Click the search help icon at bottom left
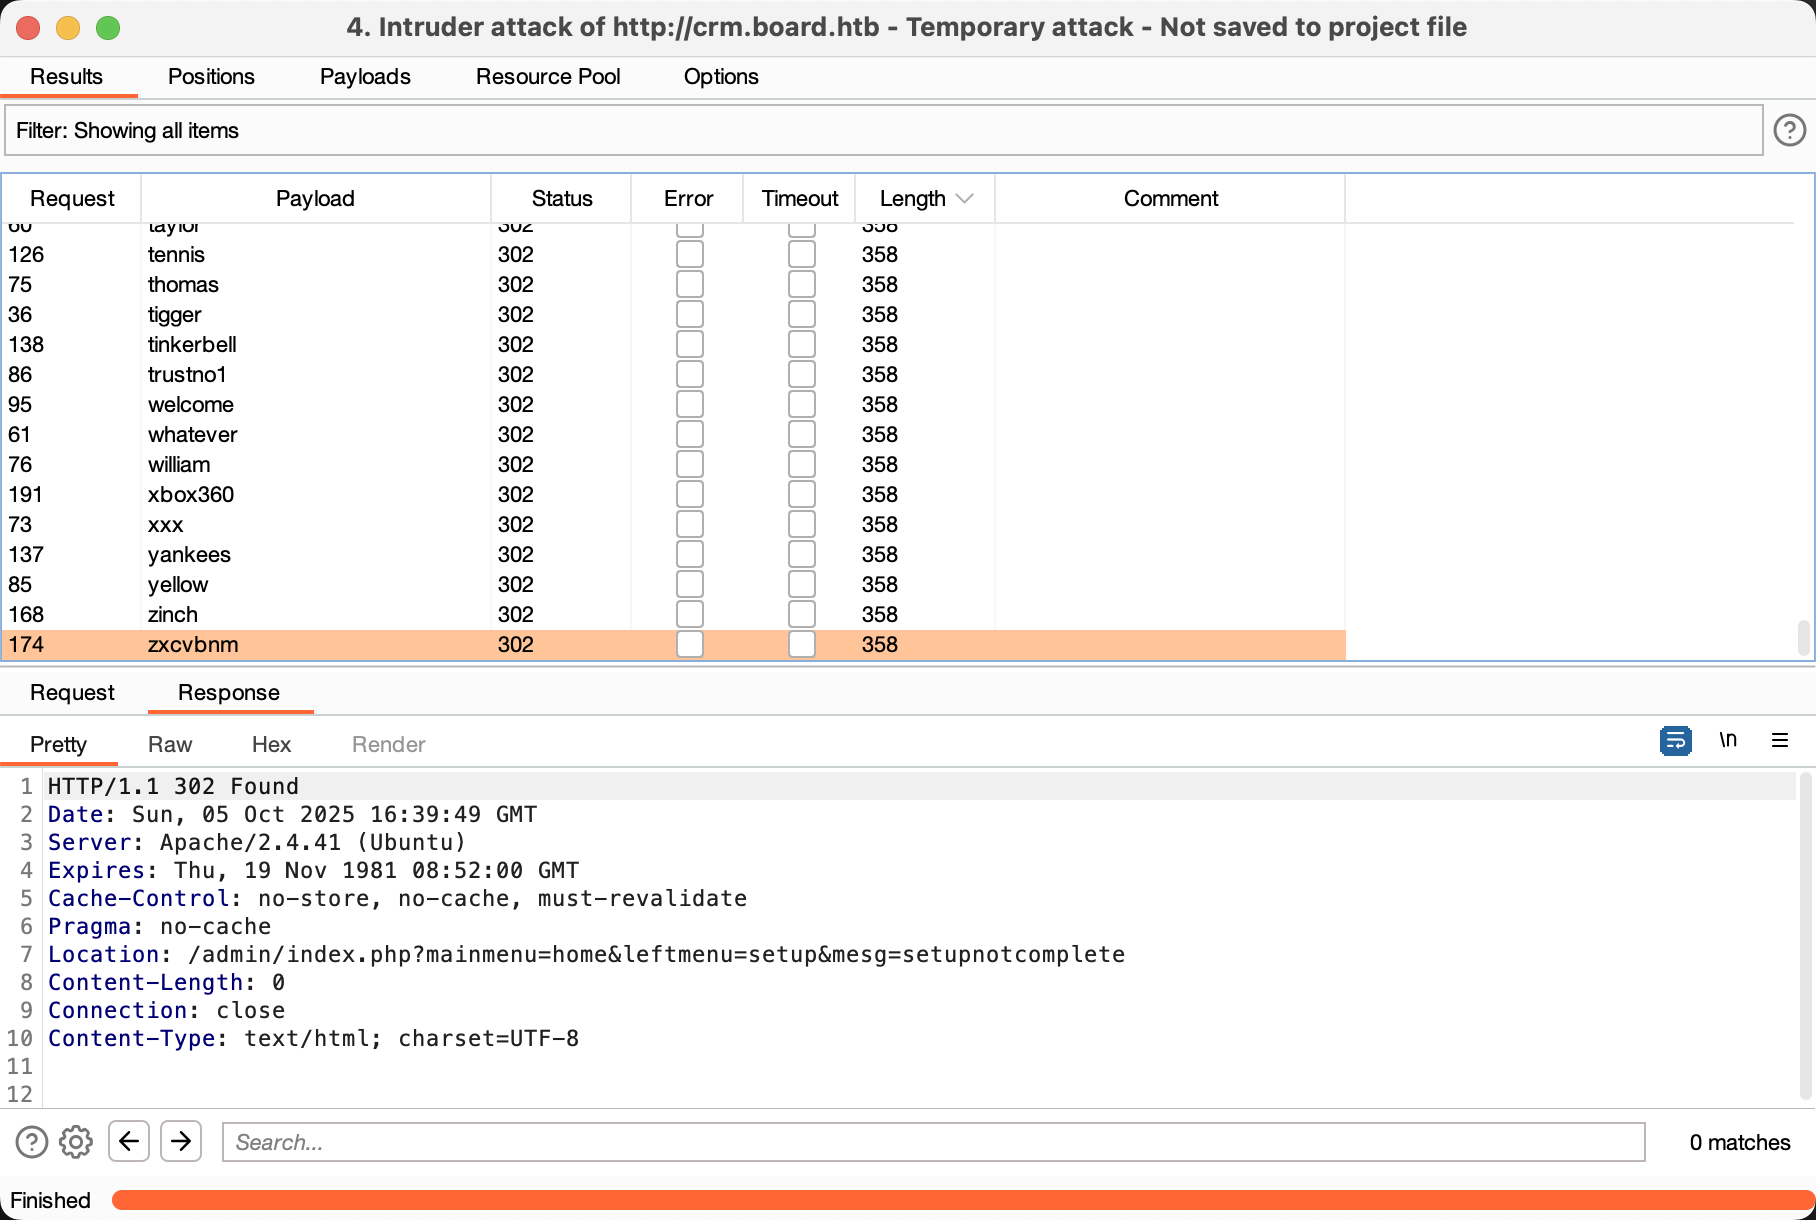This screenshot has height=1220, width=1816. pyautogui.click(x=32, y=1141)
